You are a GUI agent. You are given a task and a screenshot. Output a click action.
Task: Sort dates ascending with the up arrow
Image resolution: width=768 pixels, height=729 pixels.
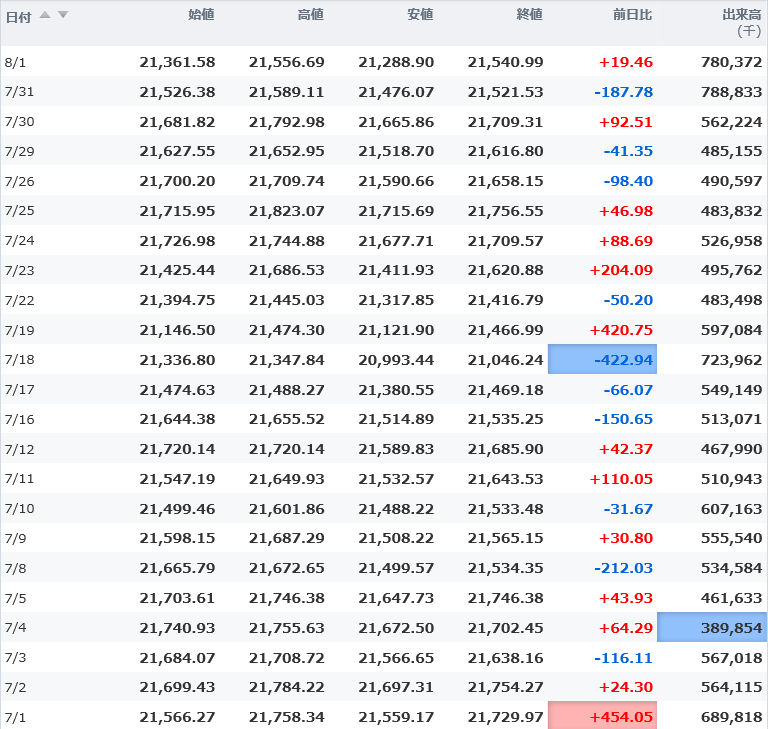coord(45,15)
